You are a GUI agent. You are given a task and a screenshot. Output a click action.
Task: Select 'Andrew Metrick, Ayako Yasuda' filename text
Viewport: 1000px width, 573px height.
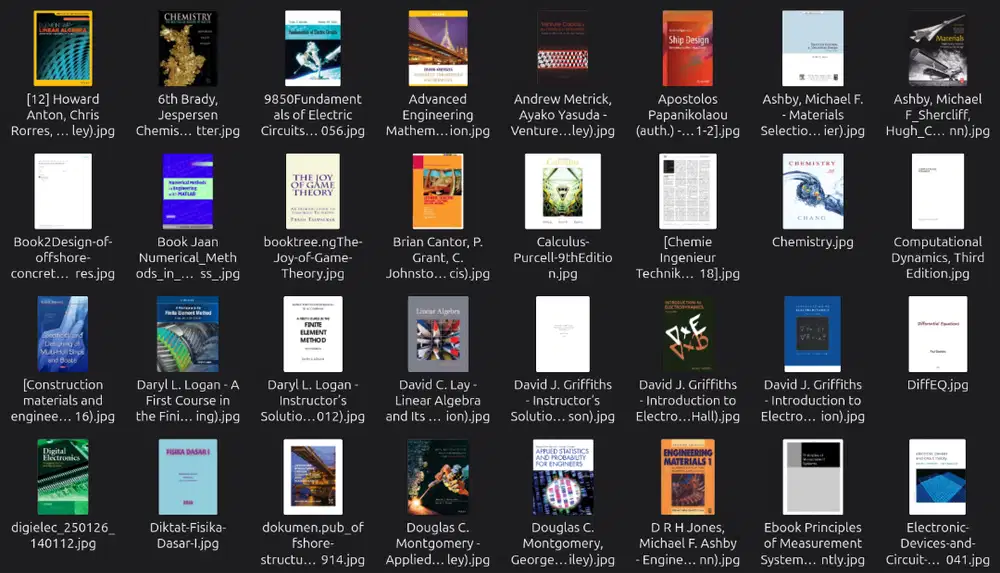562,115
